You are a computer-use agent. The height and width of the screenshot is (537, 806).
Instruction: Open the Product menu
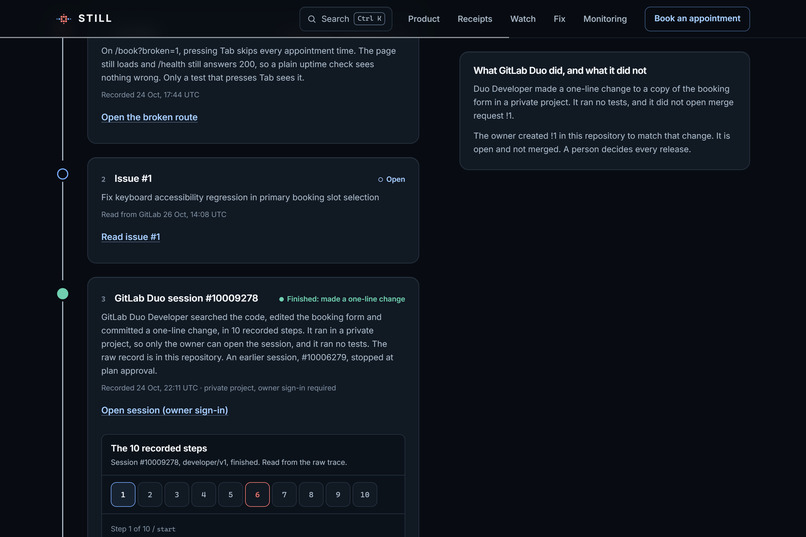pyautogui.click(x=424, y=19)
